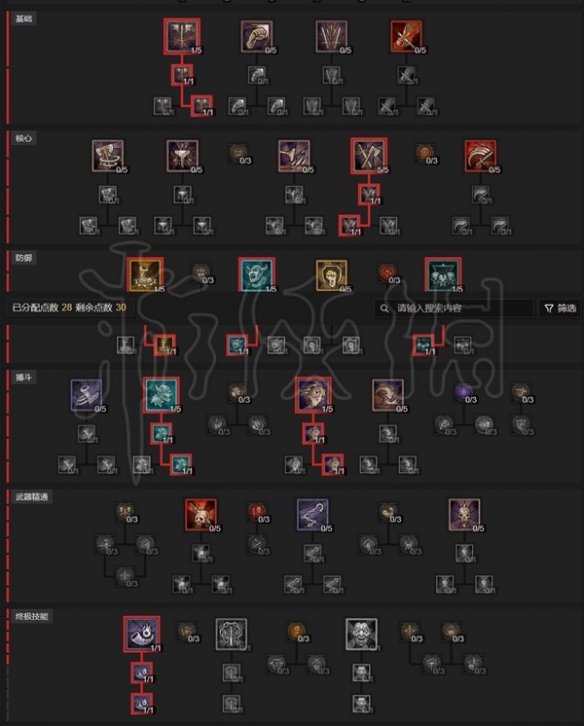Select the flaming horn ultimate skill 1/1
This screenshot has width=584, height=726.
coord(142,634)
